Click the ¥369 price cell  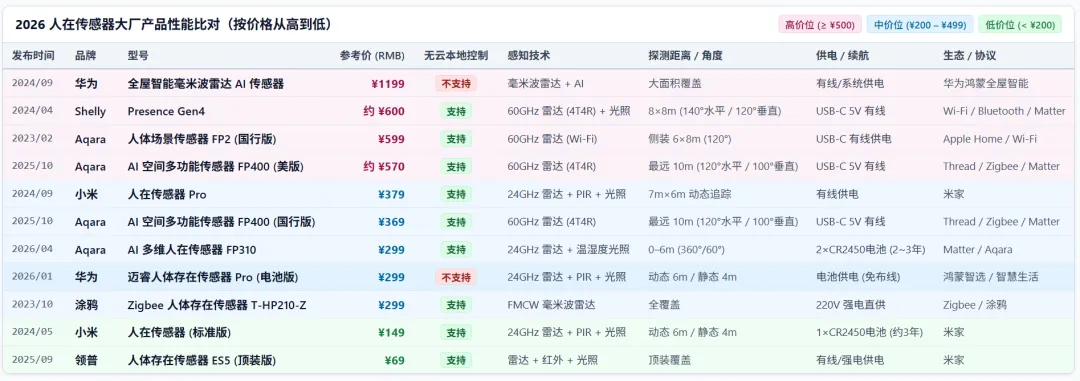pyautogui.click(x=391, y=222)
